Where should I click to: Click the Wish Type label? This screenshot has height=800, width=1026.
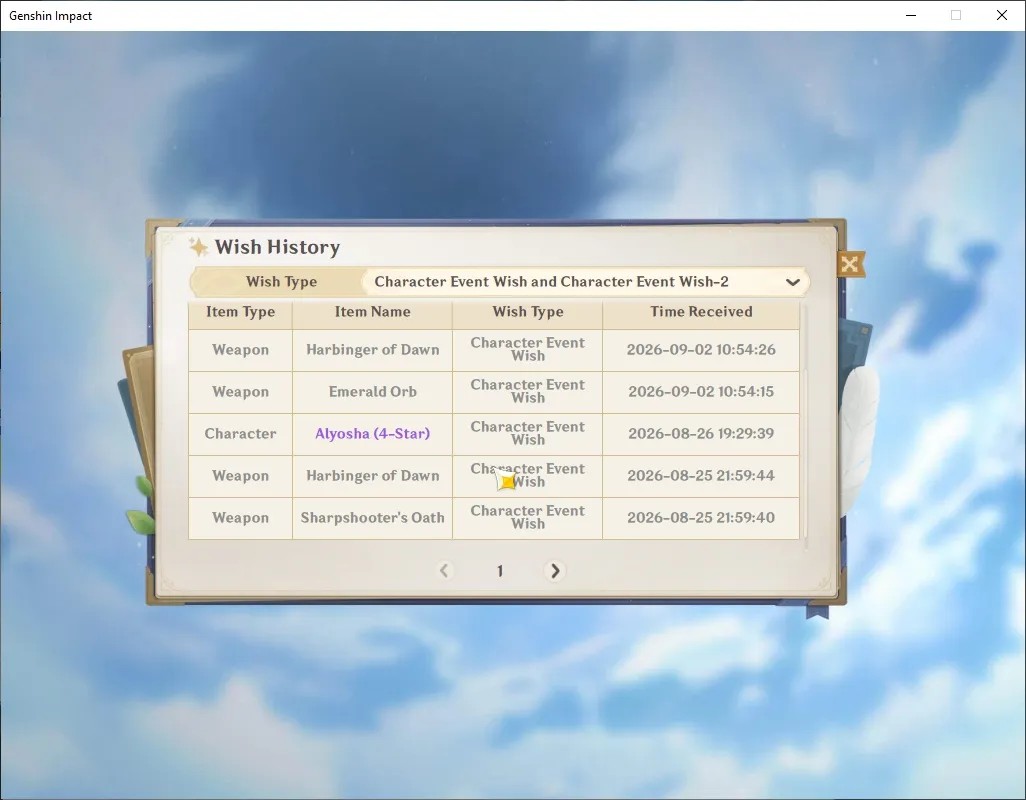(281, 282)
